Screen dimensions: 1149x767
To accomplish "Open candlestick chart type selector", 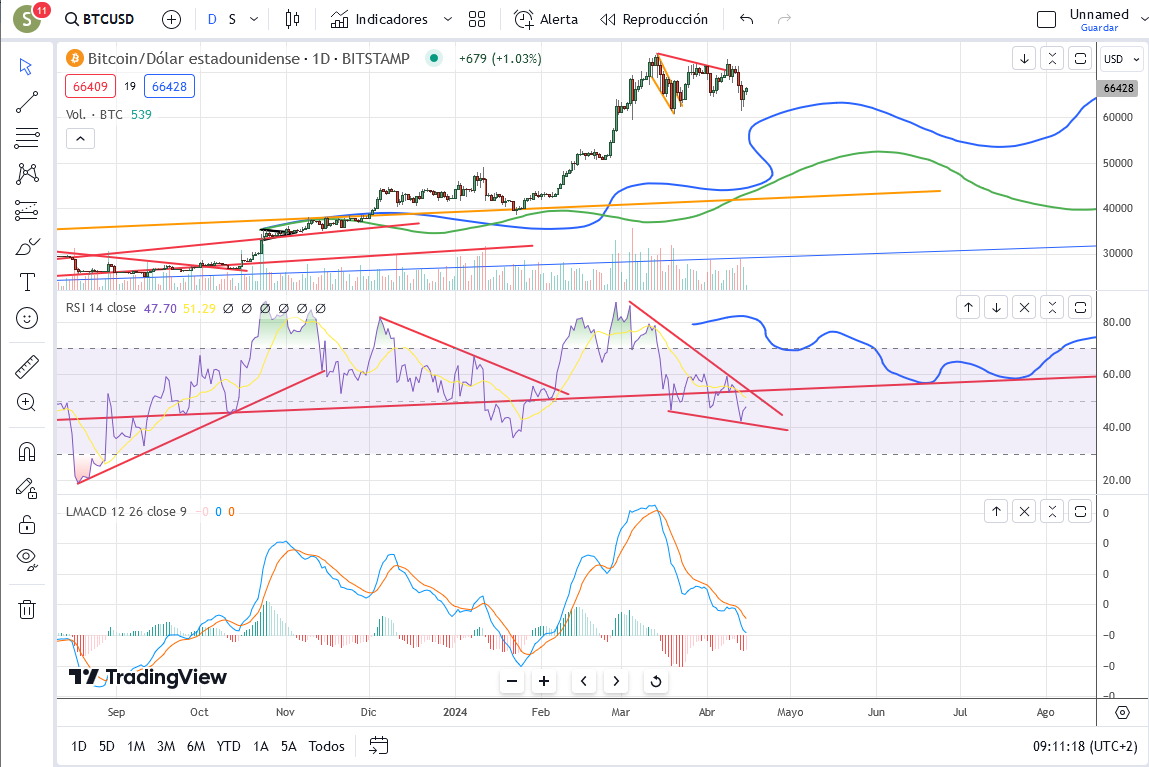I will tap(292, 19).
